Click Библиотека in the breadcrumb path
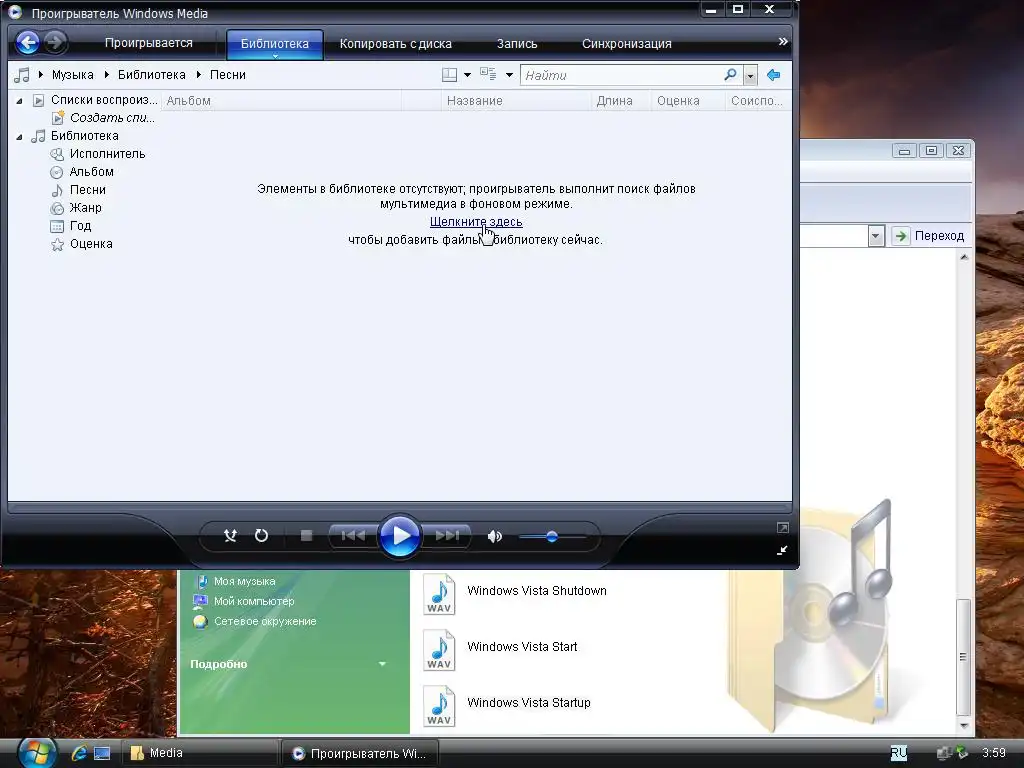The image size is (1024, 768). tap(152, 75)
